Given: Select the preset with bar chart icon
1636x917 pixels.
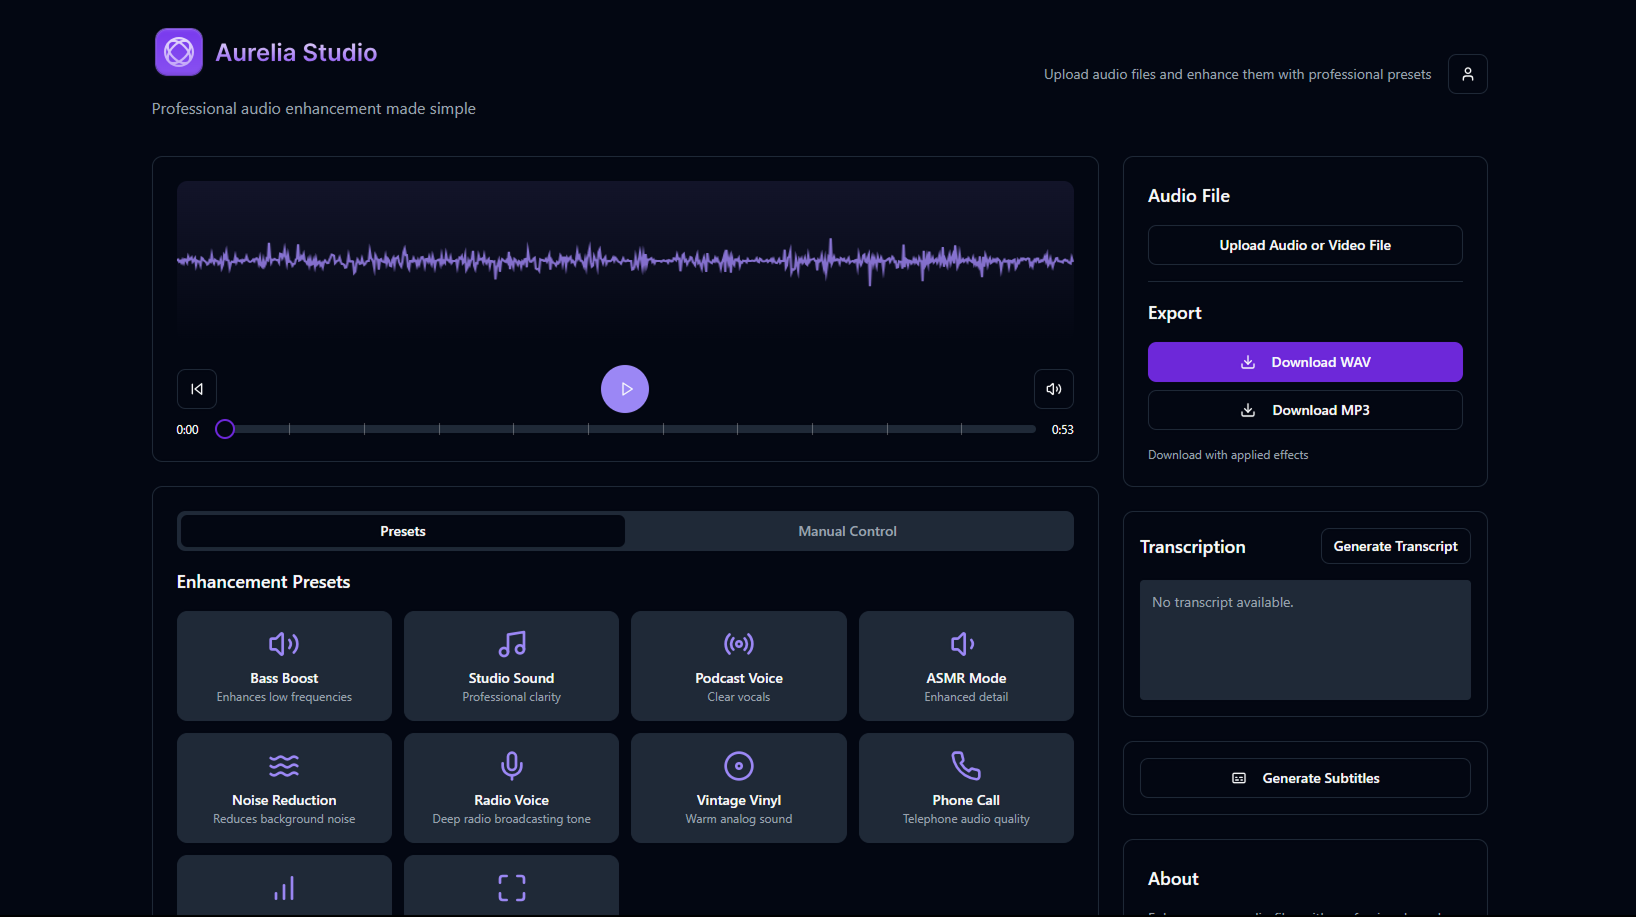Looking at the screenshot, I should pyautogui.click(x=284, y=885).
